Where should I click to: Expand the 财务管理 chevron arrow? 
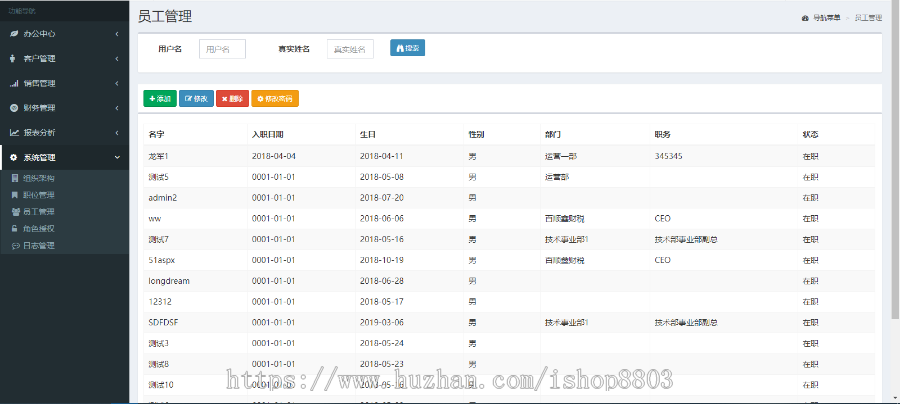pos(117,108)
